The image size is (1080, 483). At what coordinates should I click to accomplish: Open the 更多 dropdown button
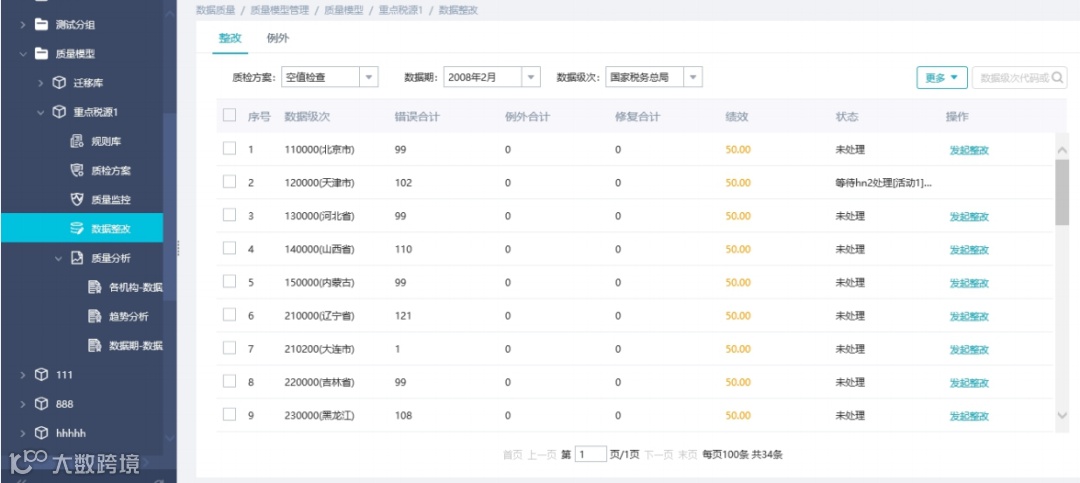[x=942, y=77]
